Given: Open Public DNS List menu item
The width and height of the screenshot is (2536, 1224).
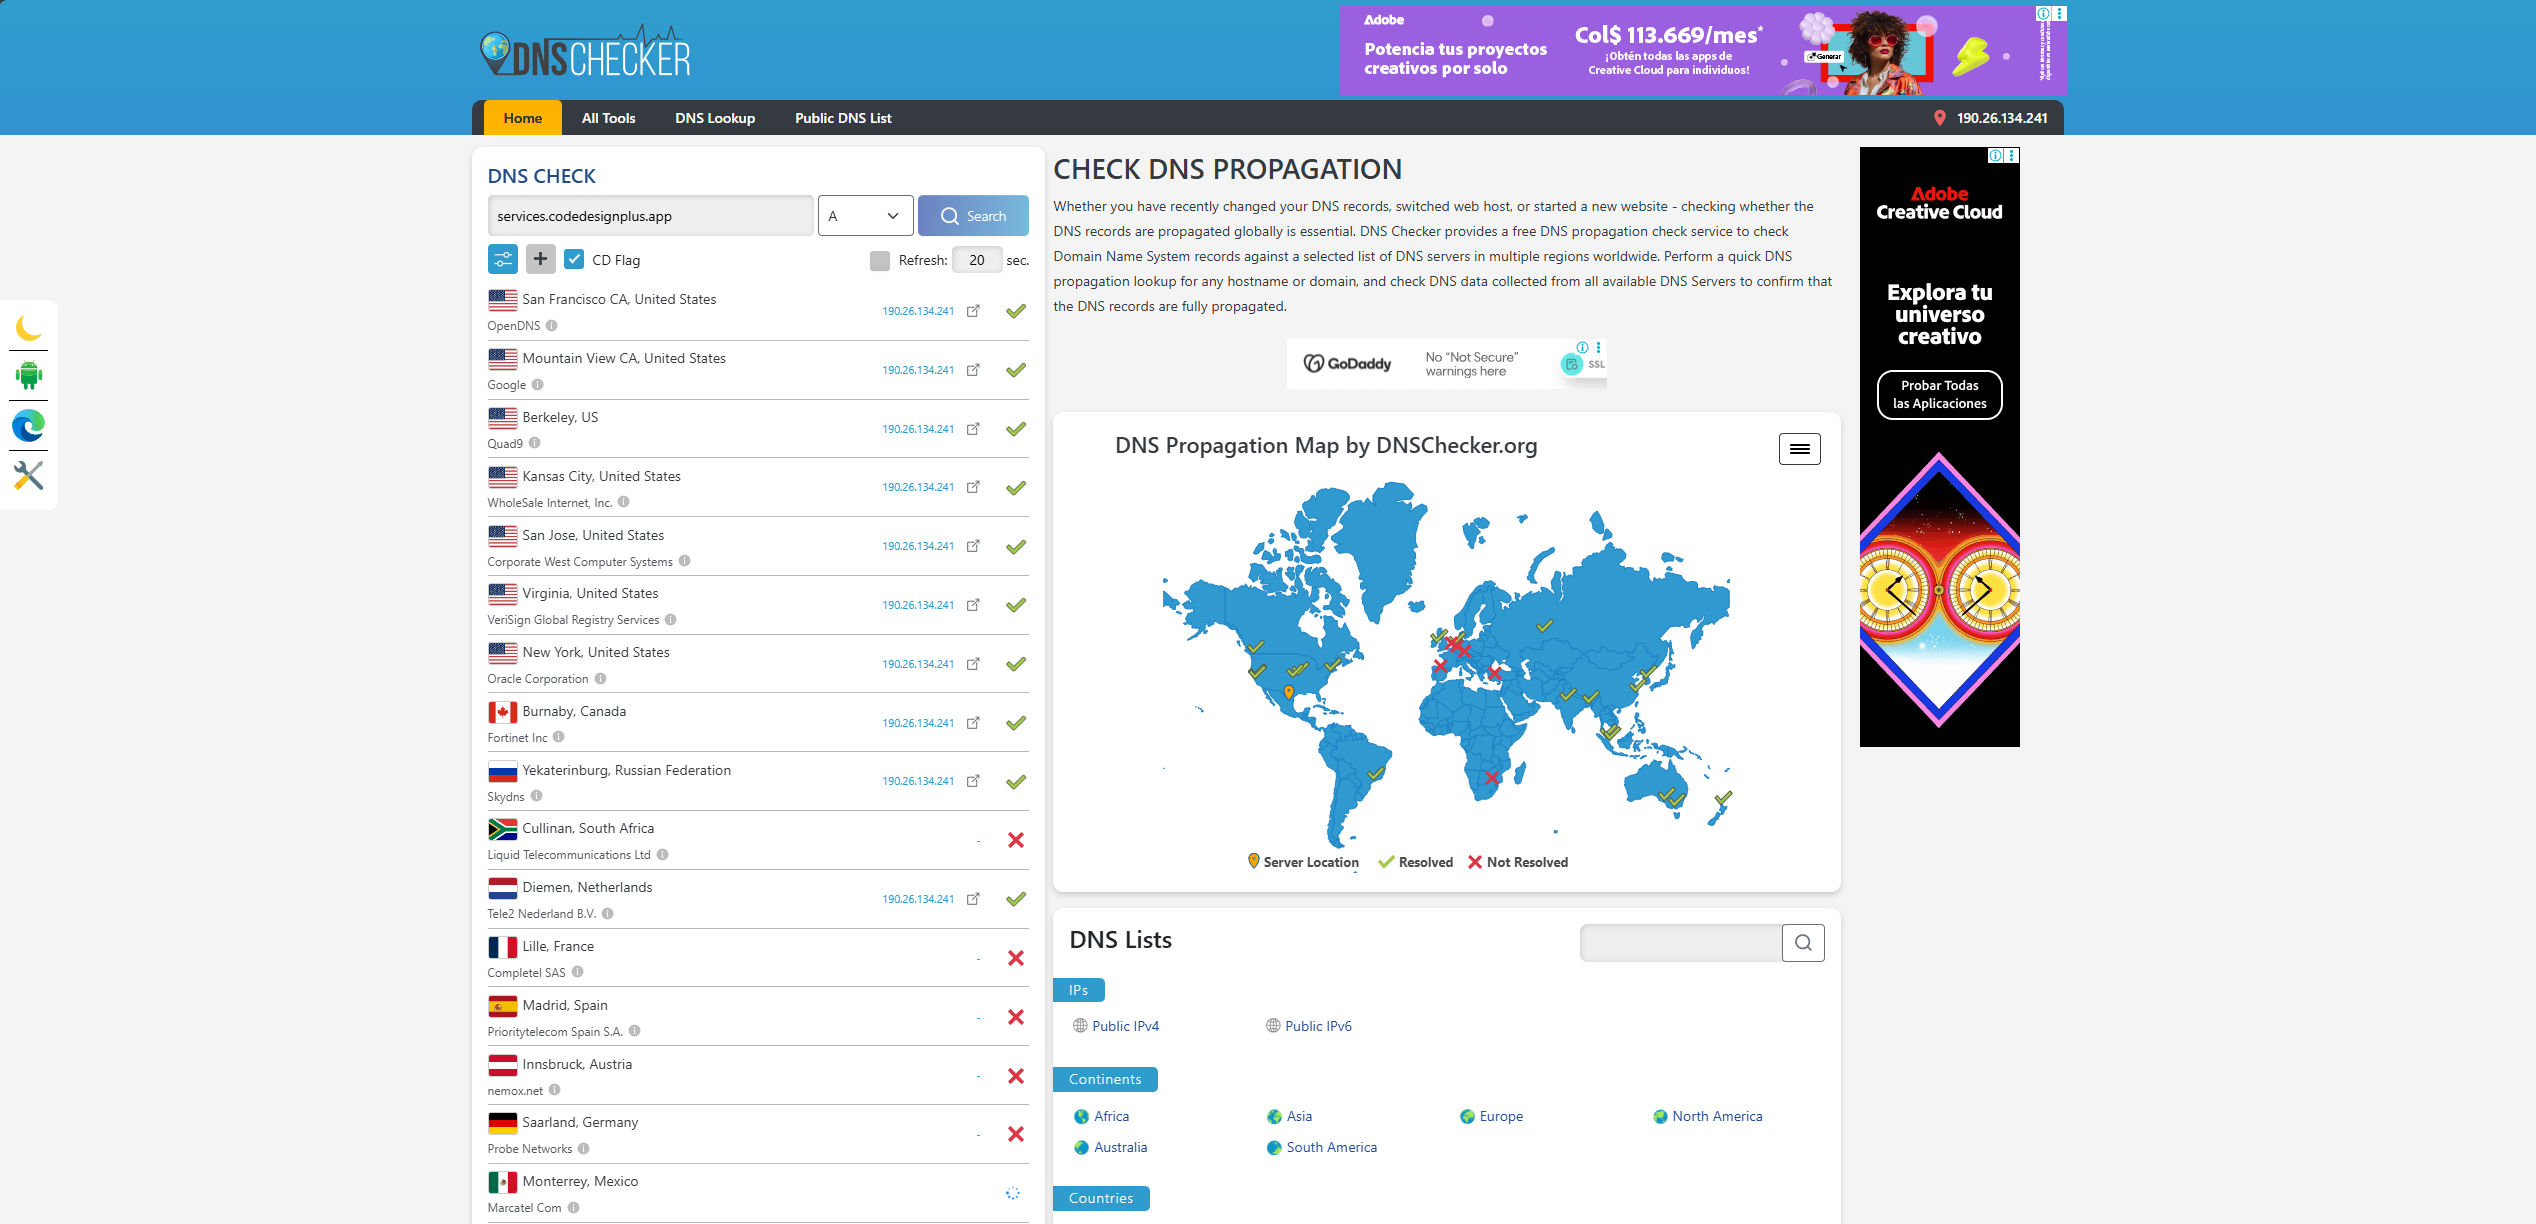Looking at the screenshot, I should (843, 118).
